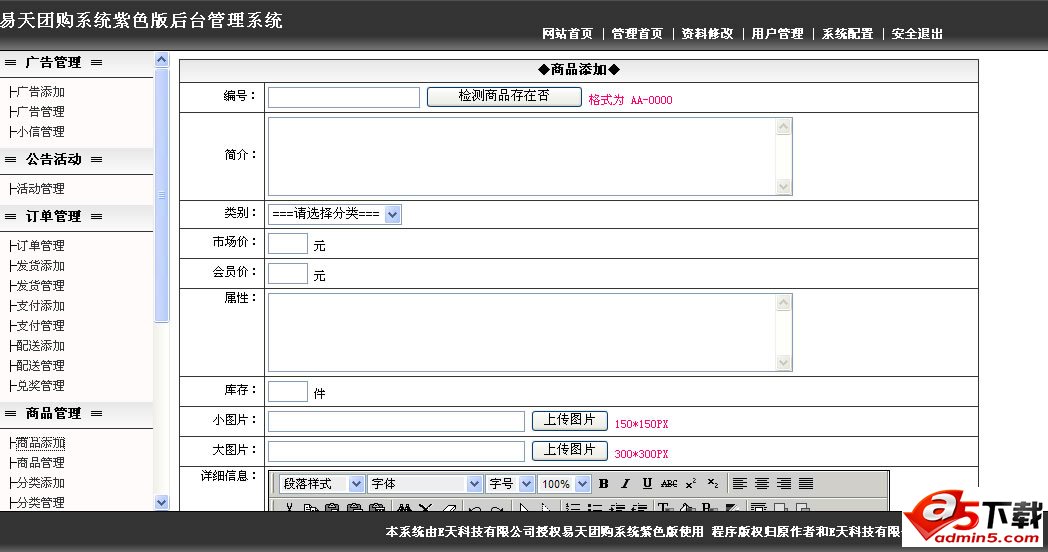Viewport: 1048px width, 552px height.
Task: Click 上传图片 for the 小图片 field
Action: 569,420
